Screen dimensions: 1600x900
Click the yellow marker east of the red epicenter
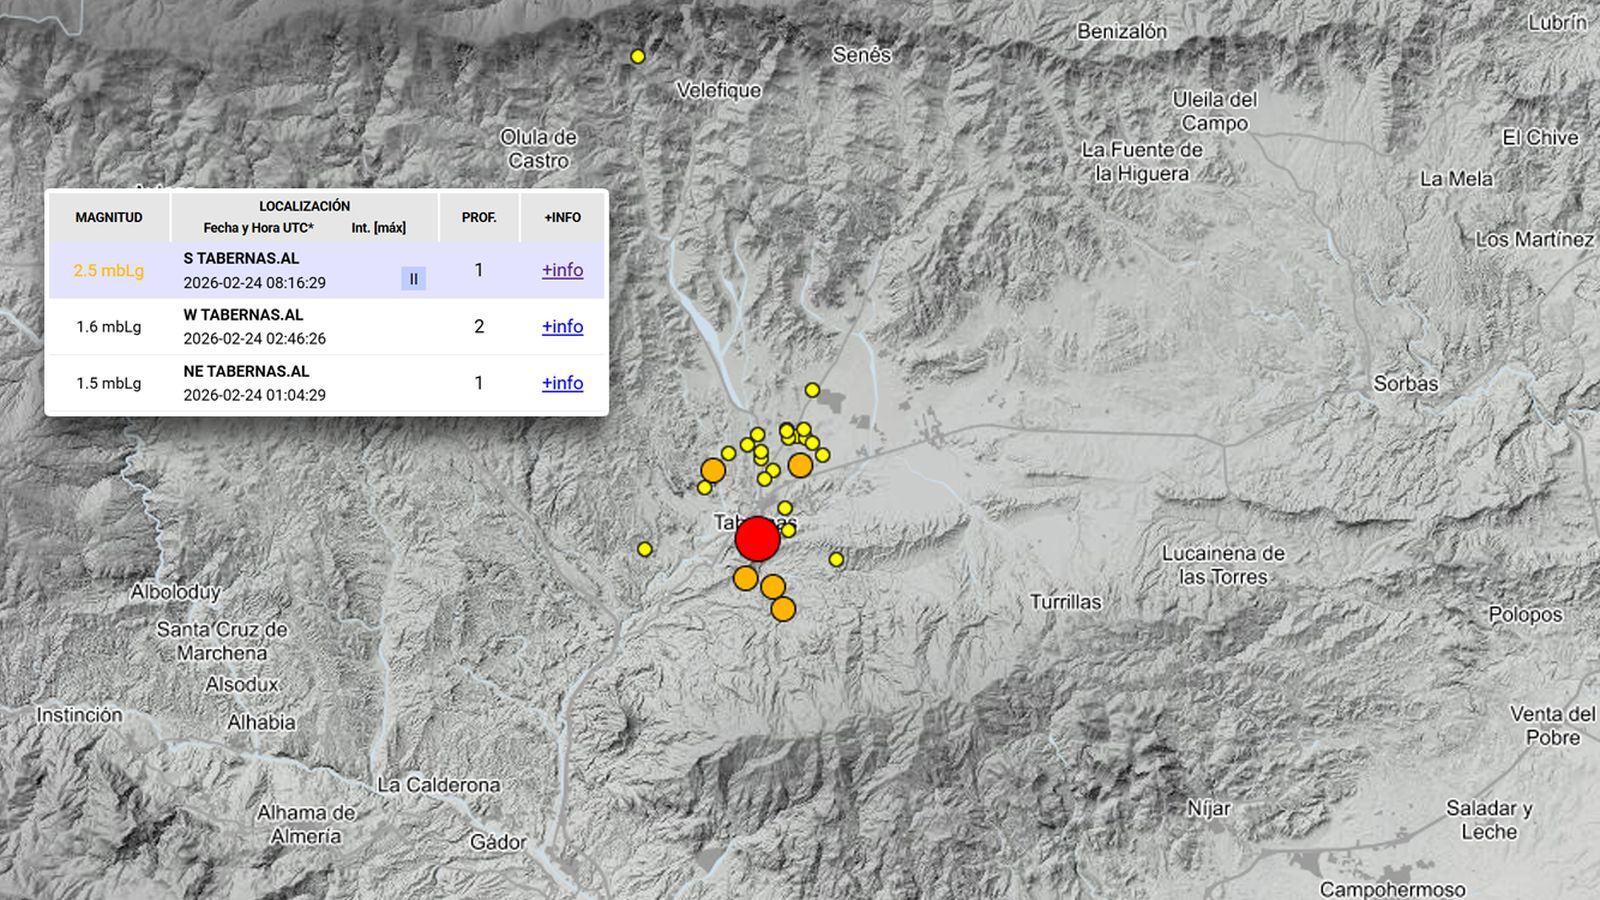[837, 559]
